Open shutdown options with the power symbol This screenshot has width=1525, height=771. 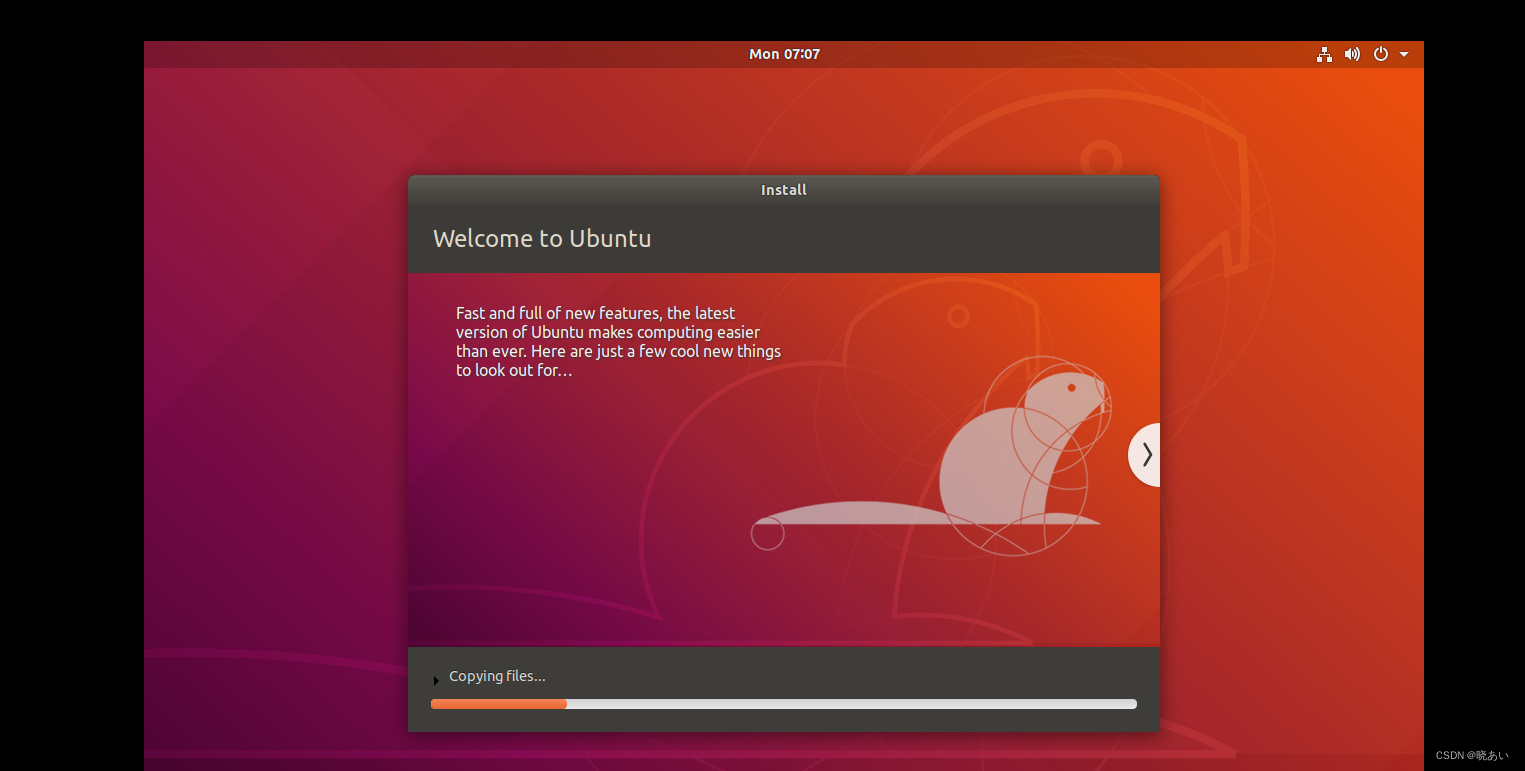(1381, 54)
